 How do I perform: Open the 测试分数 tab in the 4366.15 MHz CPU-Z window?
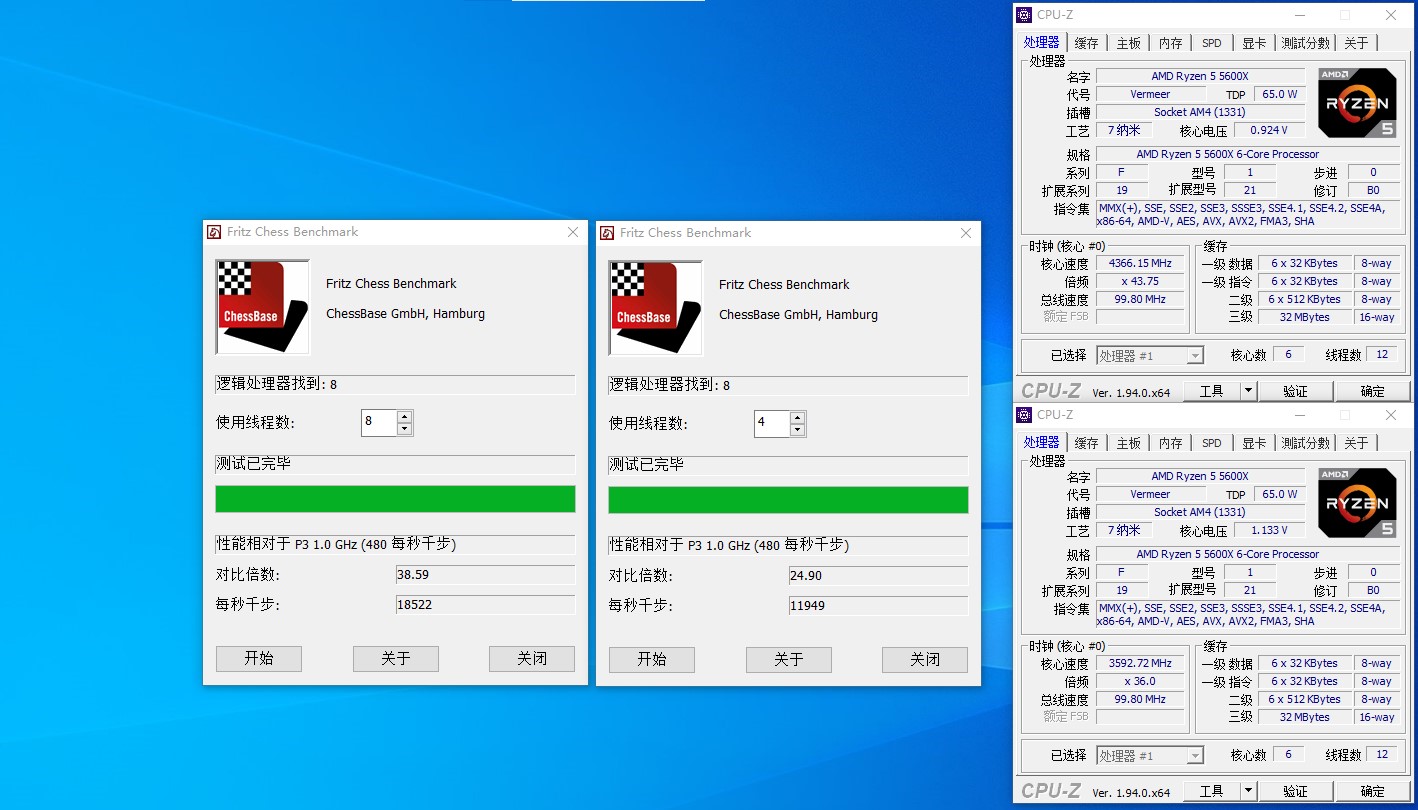click(x=1306, y=43)
